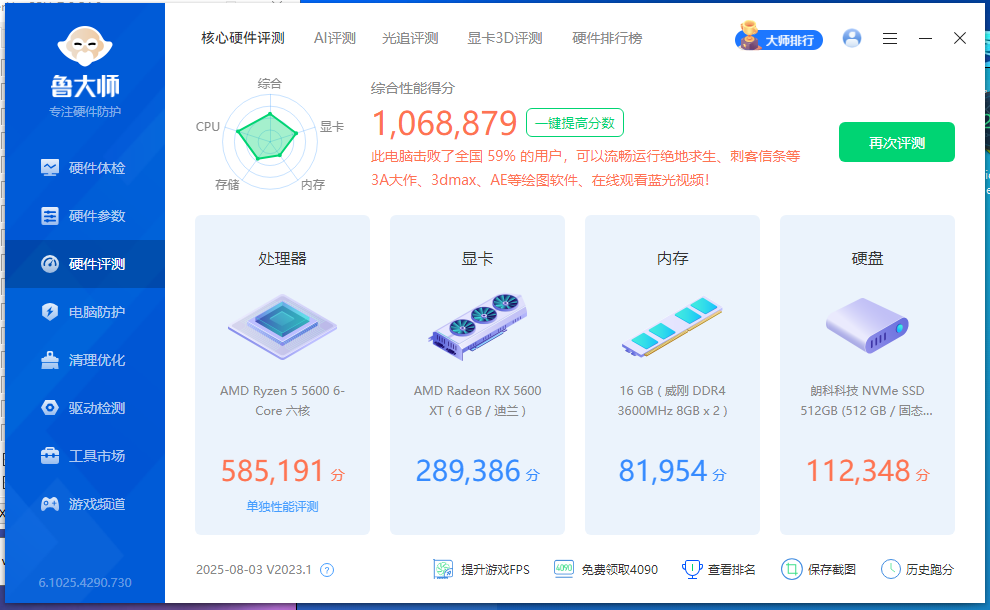The height and width of the screenshot is (610, 990).
Task: Click the 内存 card heading
Action: pos(672,258)
